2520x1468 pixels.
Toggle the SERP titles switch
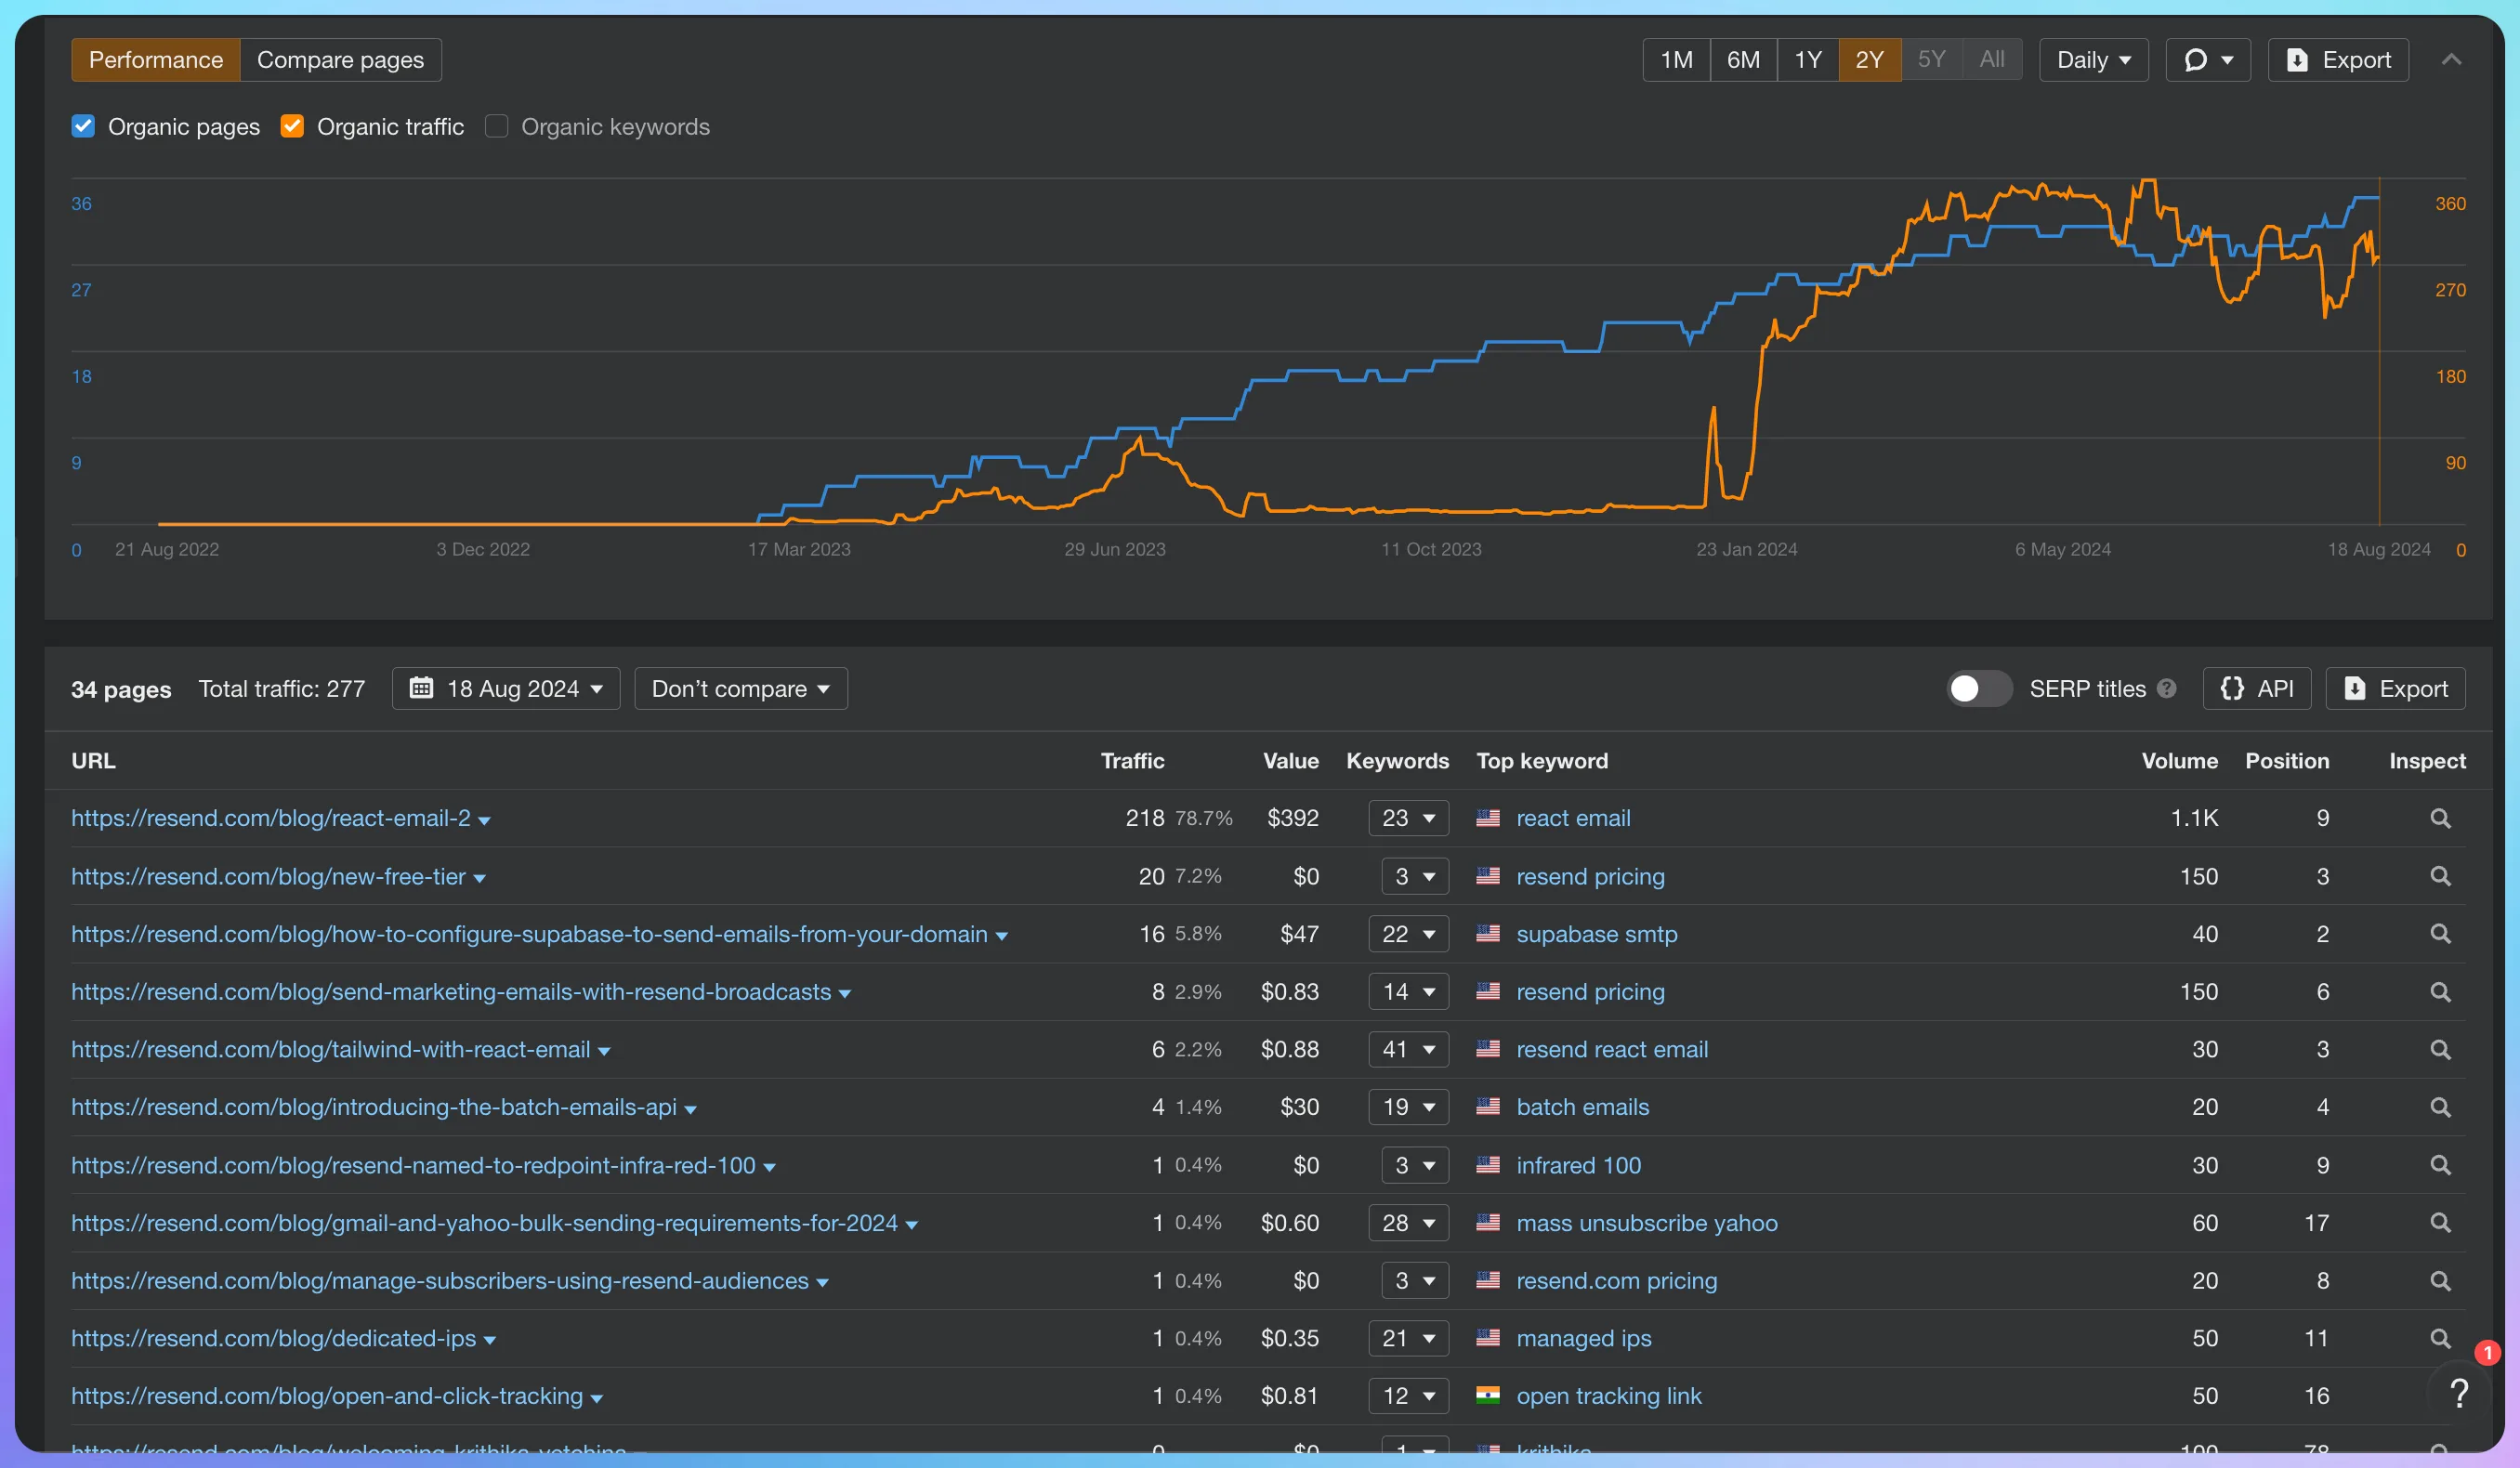(x=1979, y=689)
